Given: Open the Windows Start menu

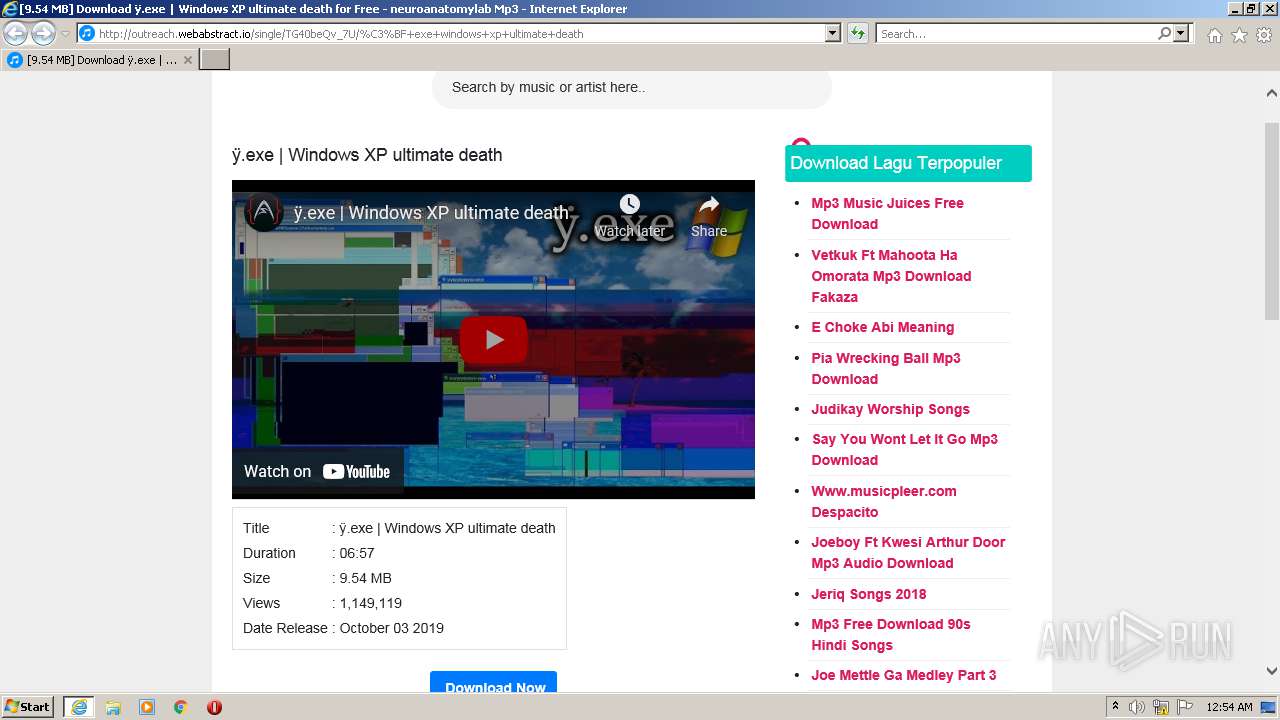Looking at the screenshot, I should [x=28, y=707].
